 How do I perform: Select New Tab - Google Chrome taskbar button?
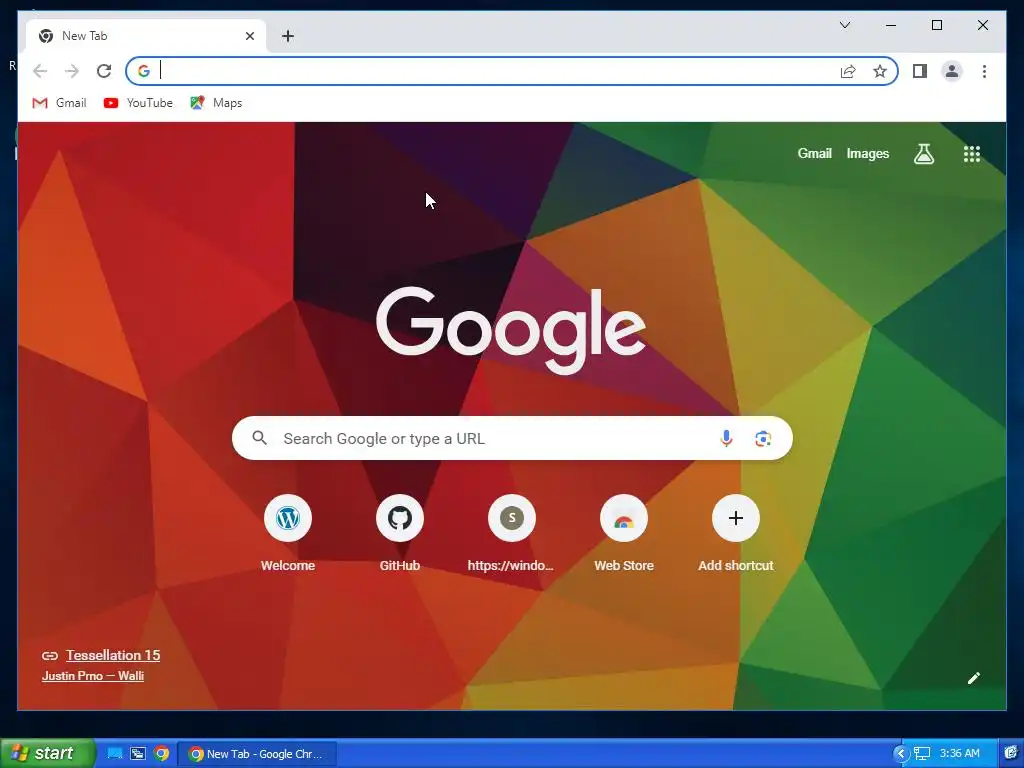(257, 754)
